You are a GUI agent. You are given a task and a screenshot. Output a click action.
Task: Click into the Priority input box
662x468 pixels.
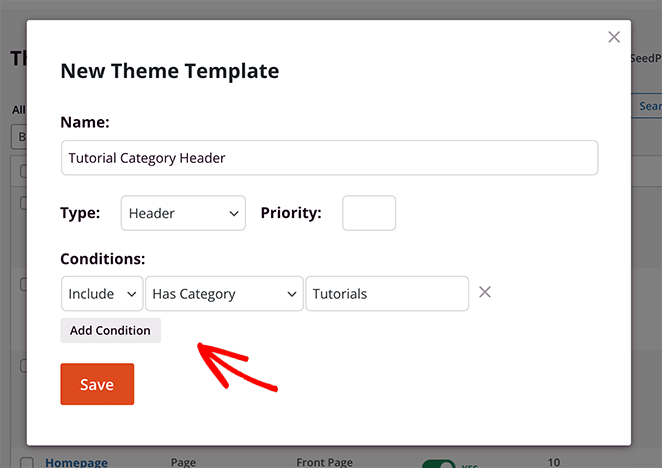pos(369,213)
